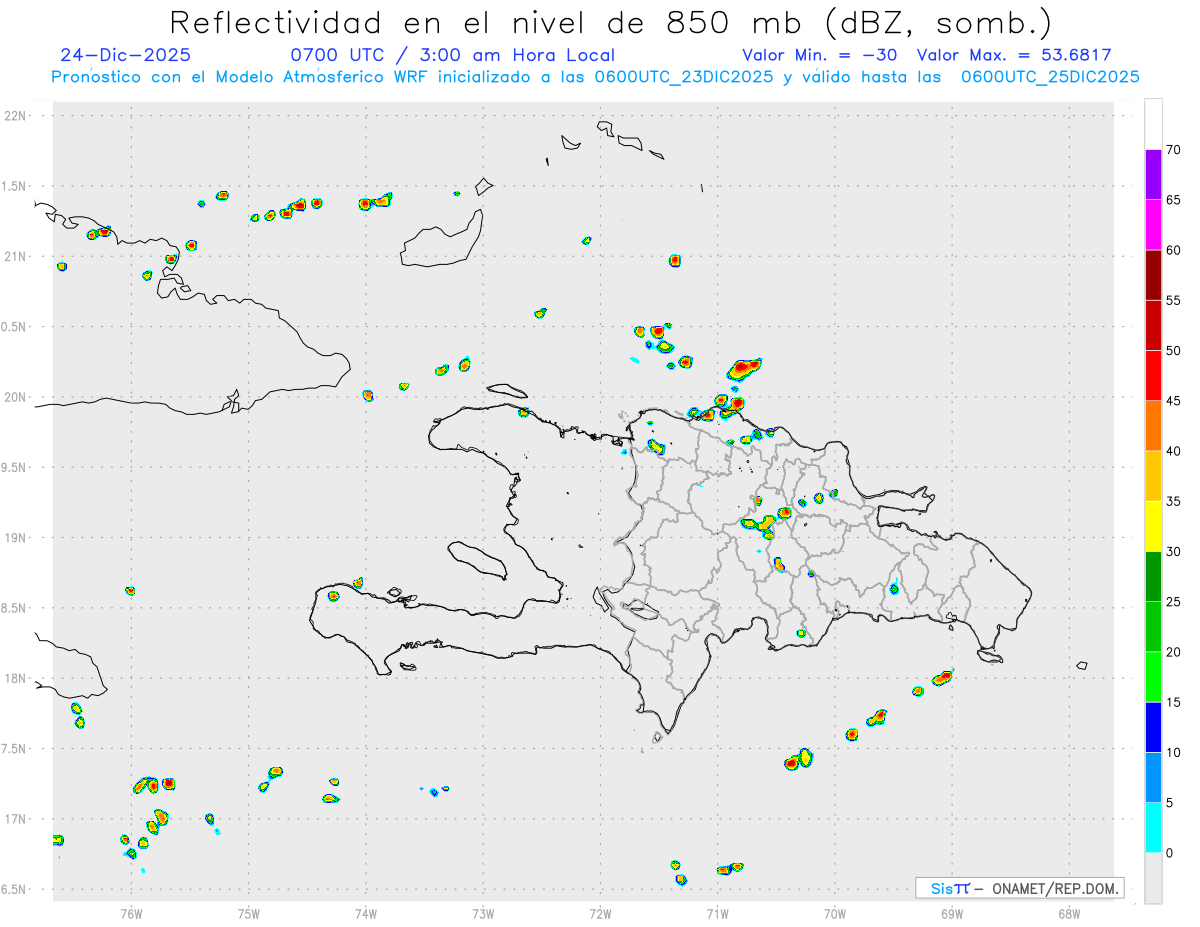Click the '20N' latitude label
The image size is (1200, 927).
tap(16, 397)
